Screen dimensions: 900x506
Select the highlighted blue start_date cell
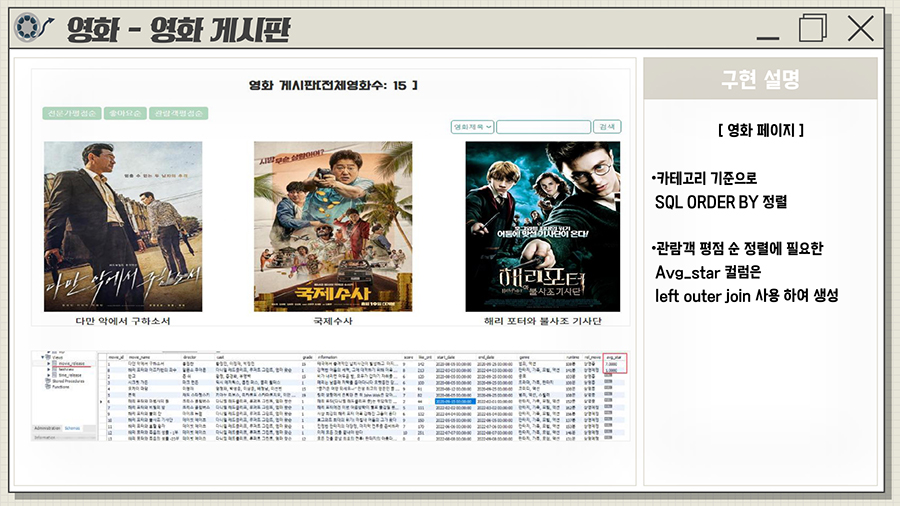pos(455,402)
